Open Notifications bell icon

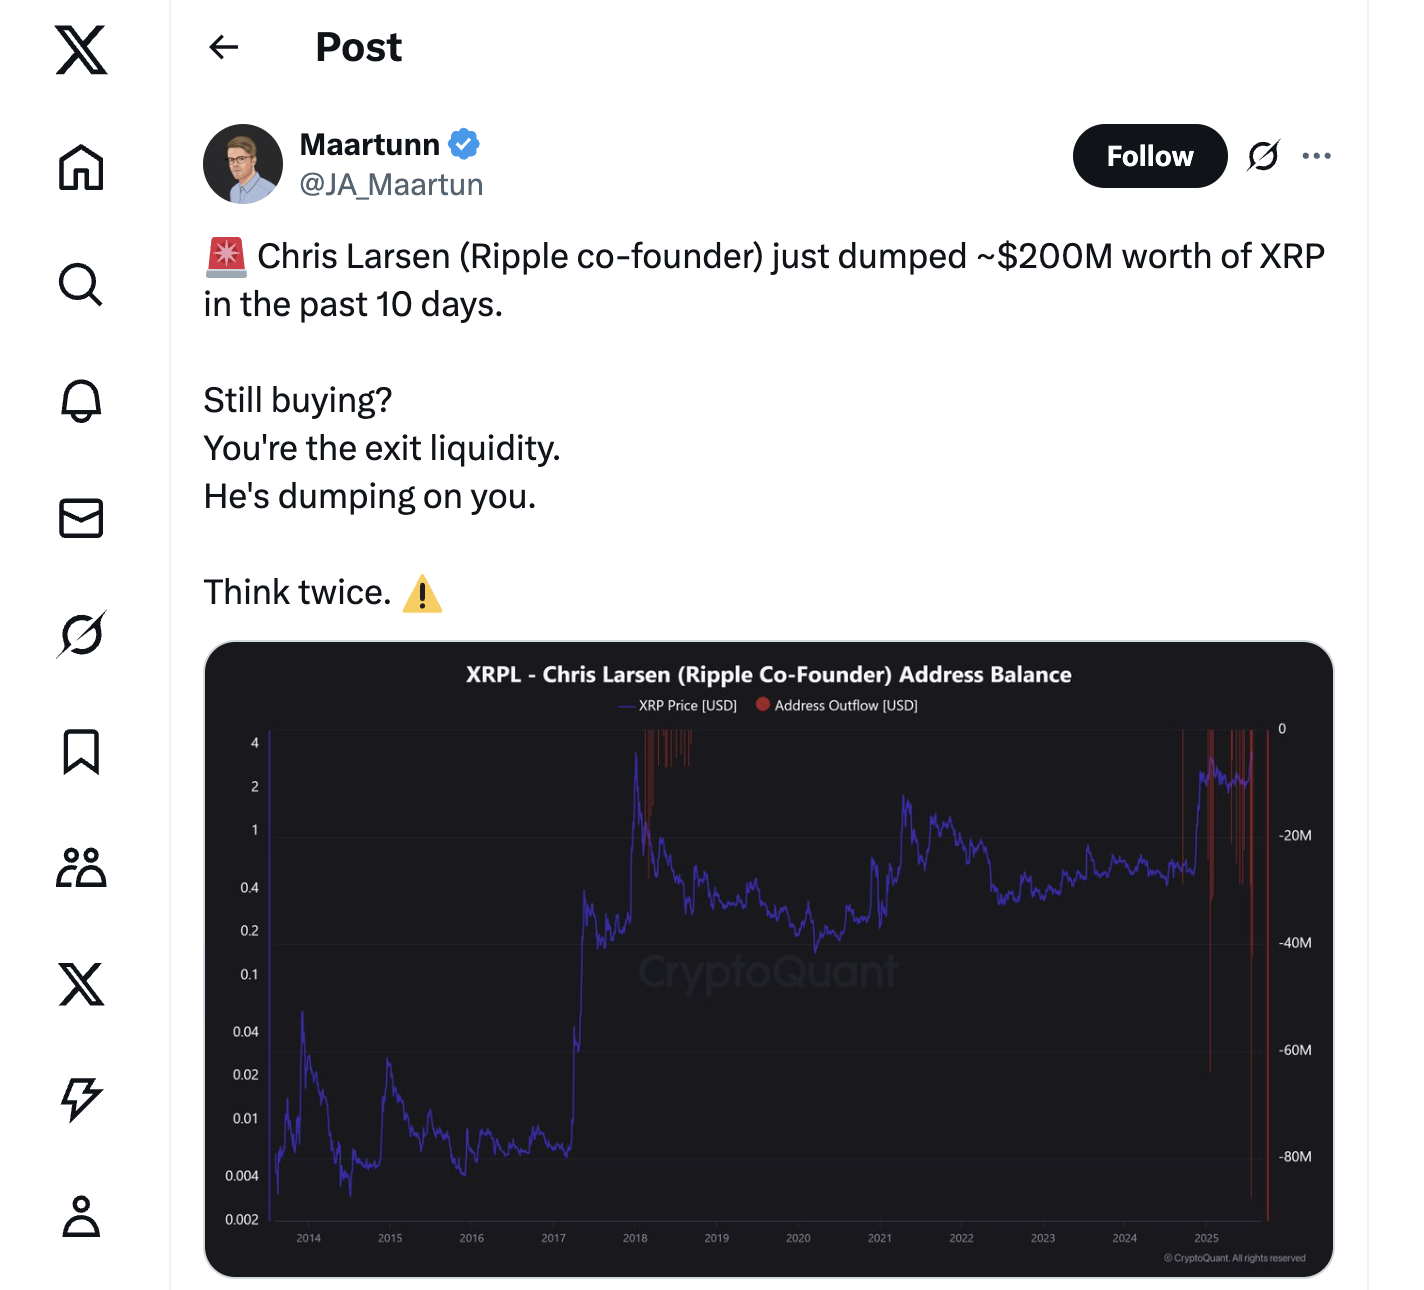click(x=81, y=401)
